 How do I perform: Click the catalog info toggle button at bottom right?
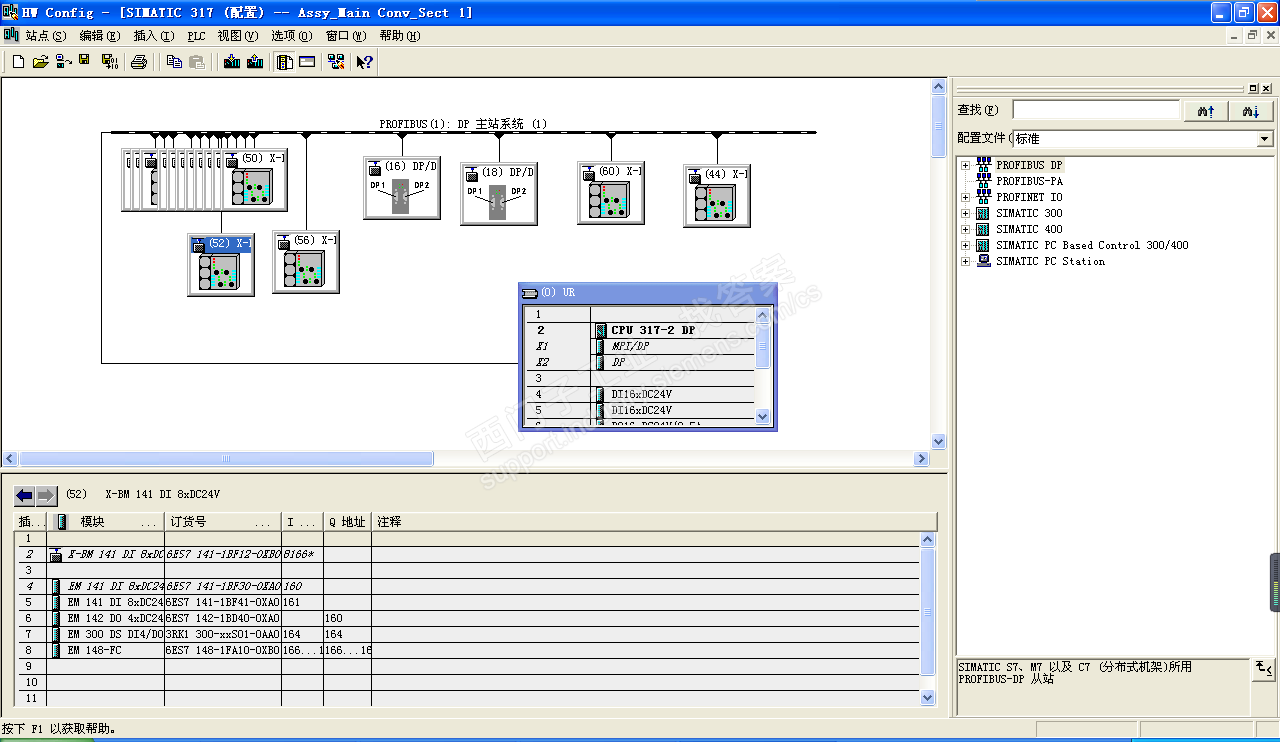pyautogui.click(x=1264, y=669)
